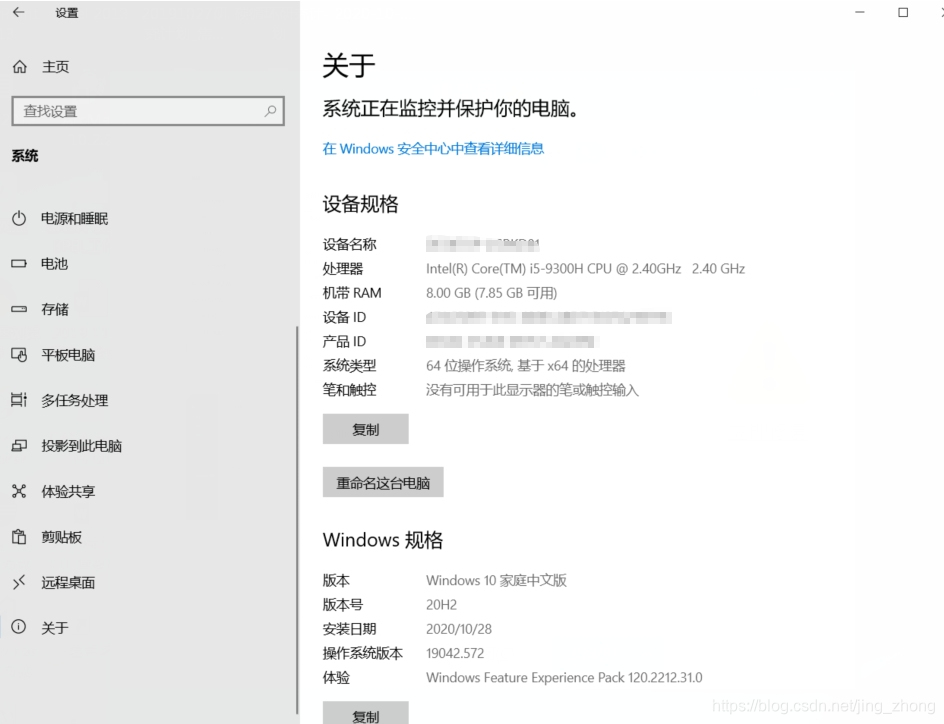Copy Windows specifications with lower 复制 button

tap(365, 714)
